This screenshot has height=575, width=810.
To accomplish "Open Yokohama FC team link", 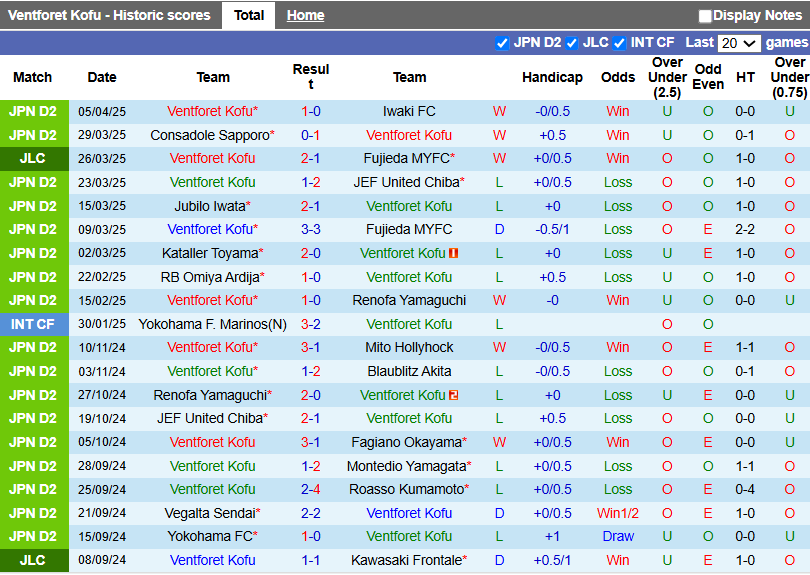I will 212,537.
